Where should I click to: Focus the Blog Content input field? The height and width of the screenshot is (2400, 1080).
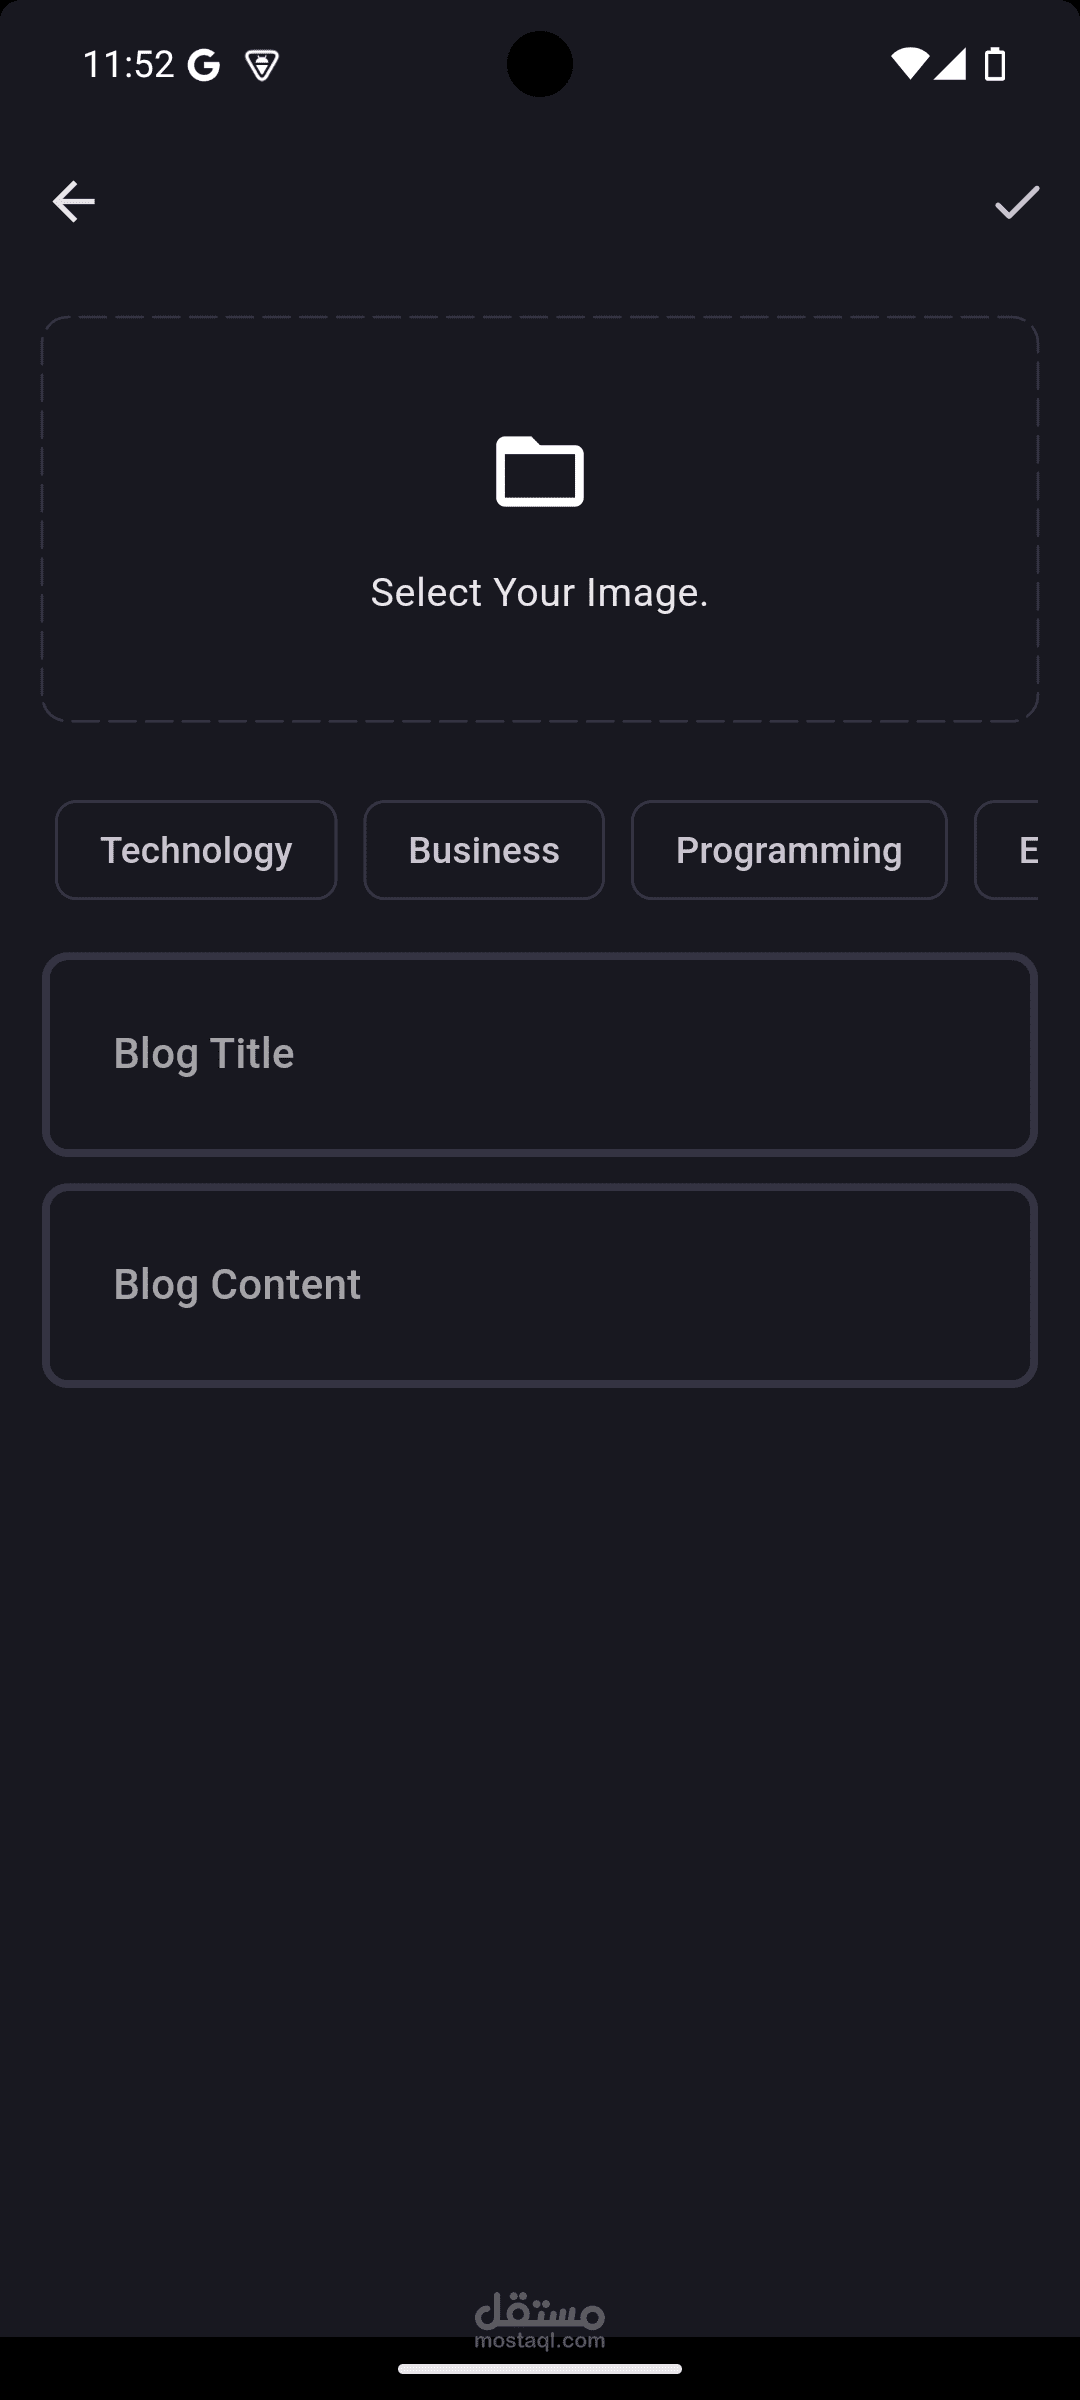(x=540, y=1285)
